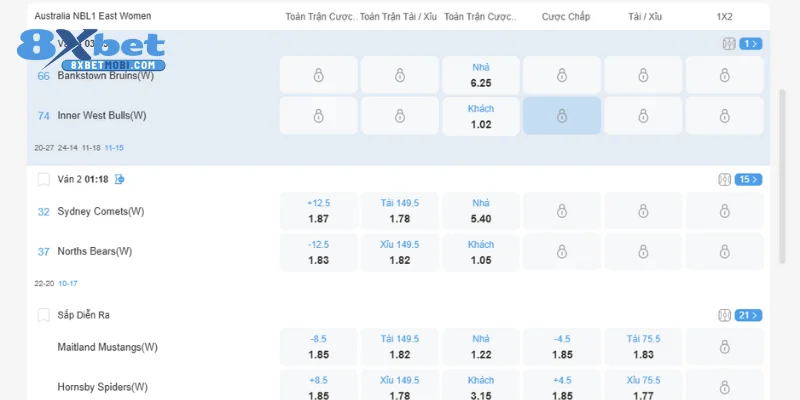This screenshot has height=400, width=800.
Task: Toggle favorite bookmark for Sắp Diễn Ra match
Action: click(x=43, y=315)
